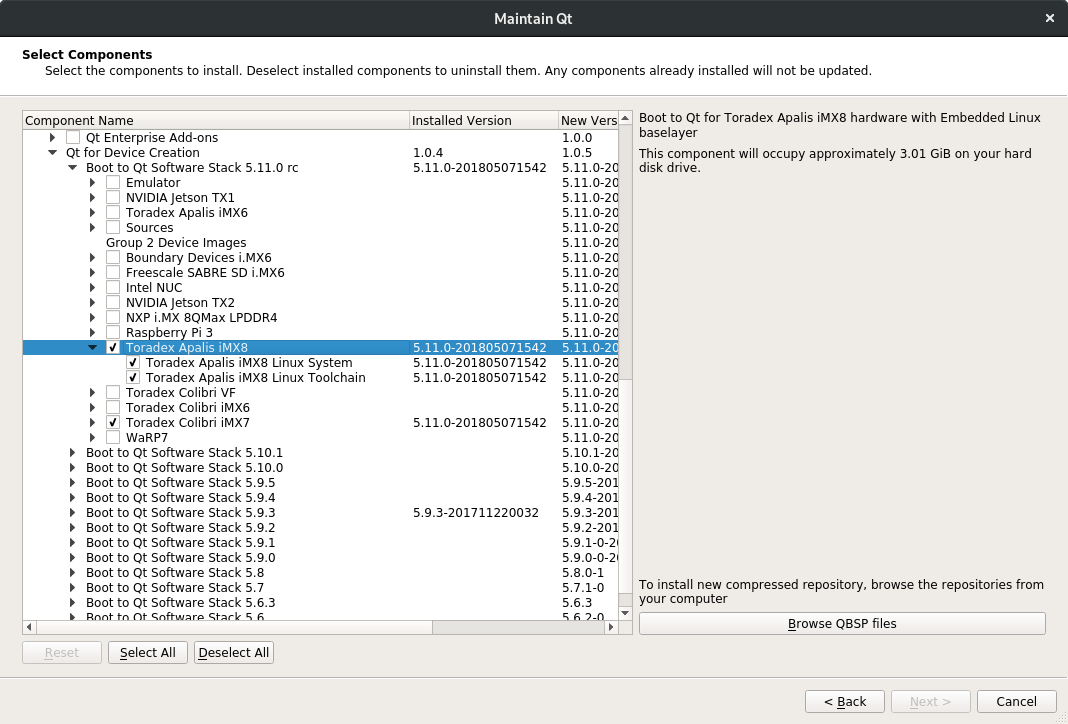Image resolution: width=1068 pixels, height=724 pixels.
Task: Expand the Toradex Colibri iMX7 node
Action: click(x=93, y=422)
